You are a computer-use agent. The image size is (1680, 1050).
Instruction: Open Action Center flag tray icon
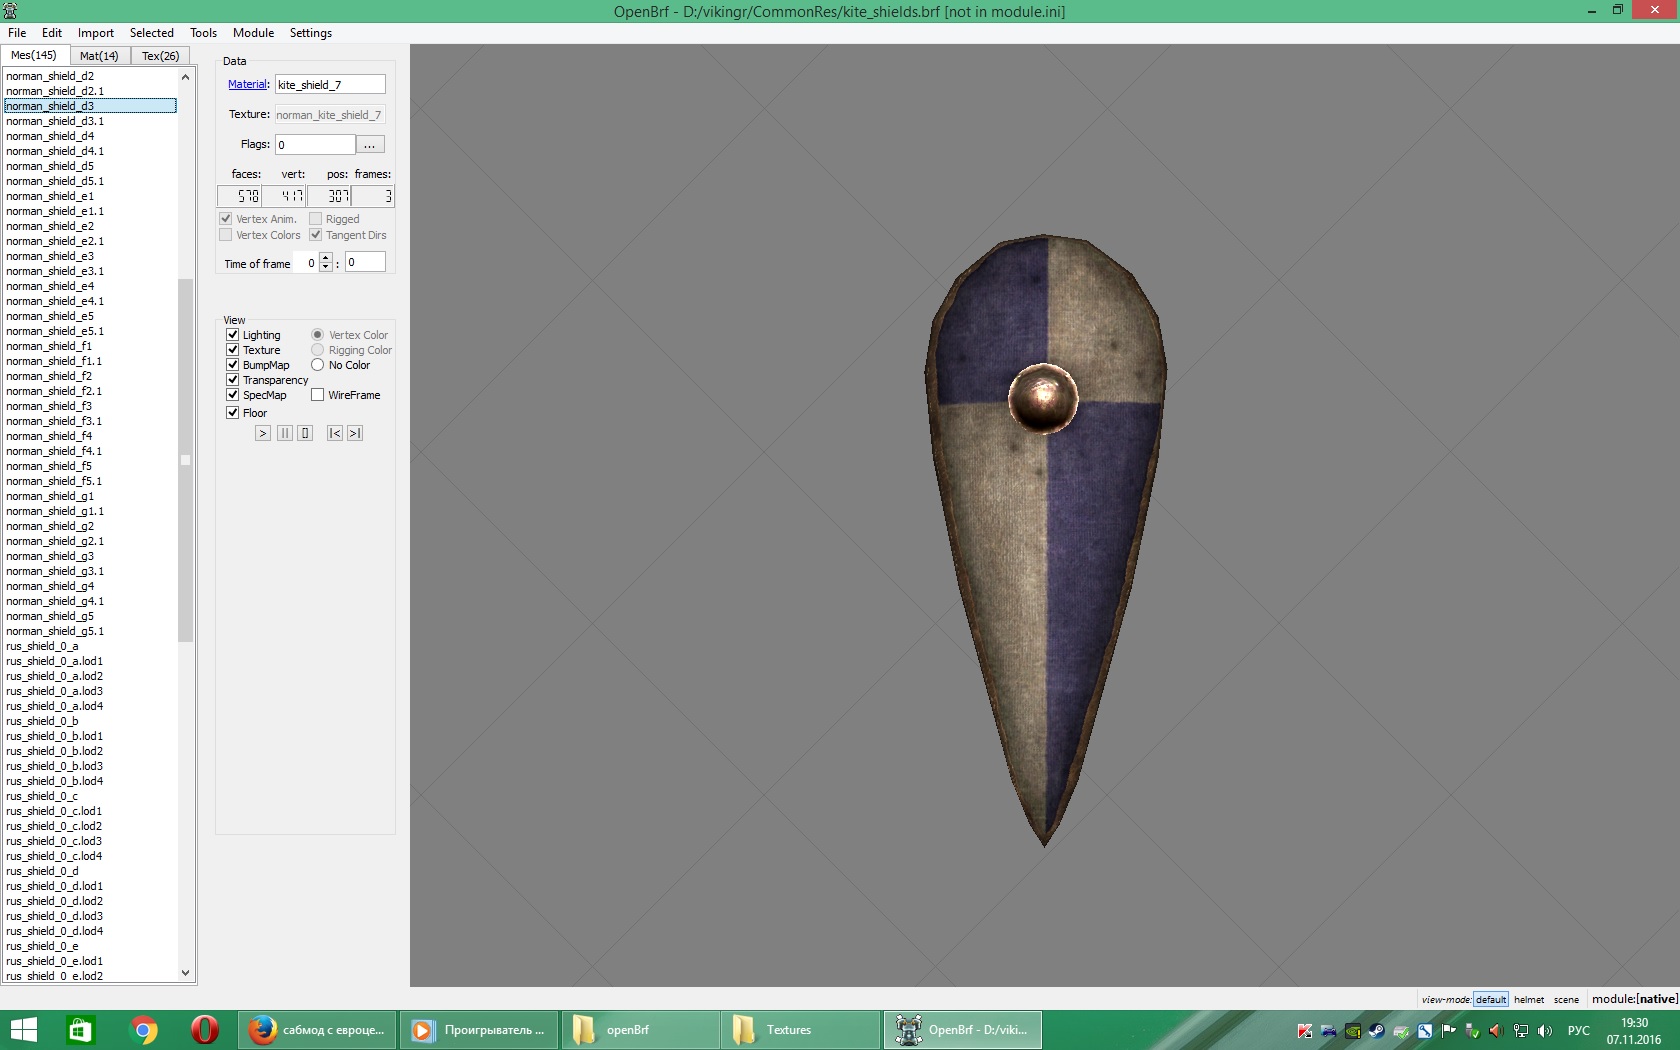(x=1448, y=1030)
